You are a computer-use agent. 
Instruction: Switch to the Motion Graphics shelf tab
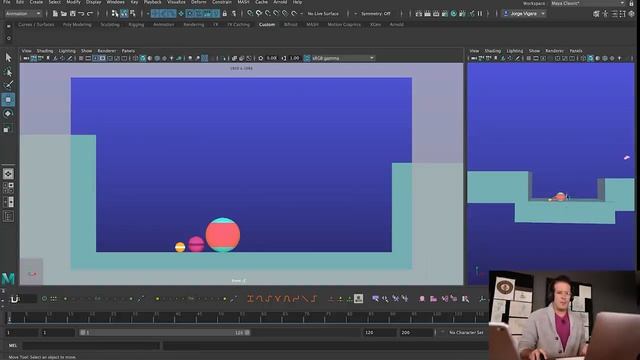coord(344,24)
